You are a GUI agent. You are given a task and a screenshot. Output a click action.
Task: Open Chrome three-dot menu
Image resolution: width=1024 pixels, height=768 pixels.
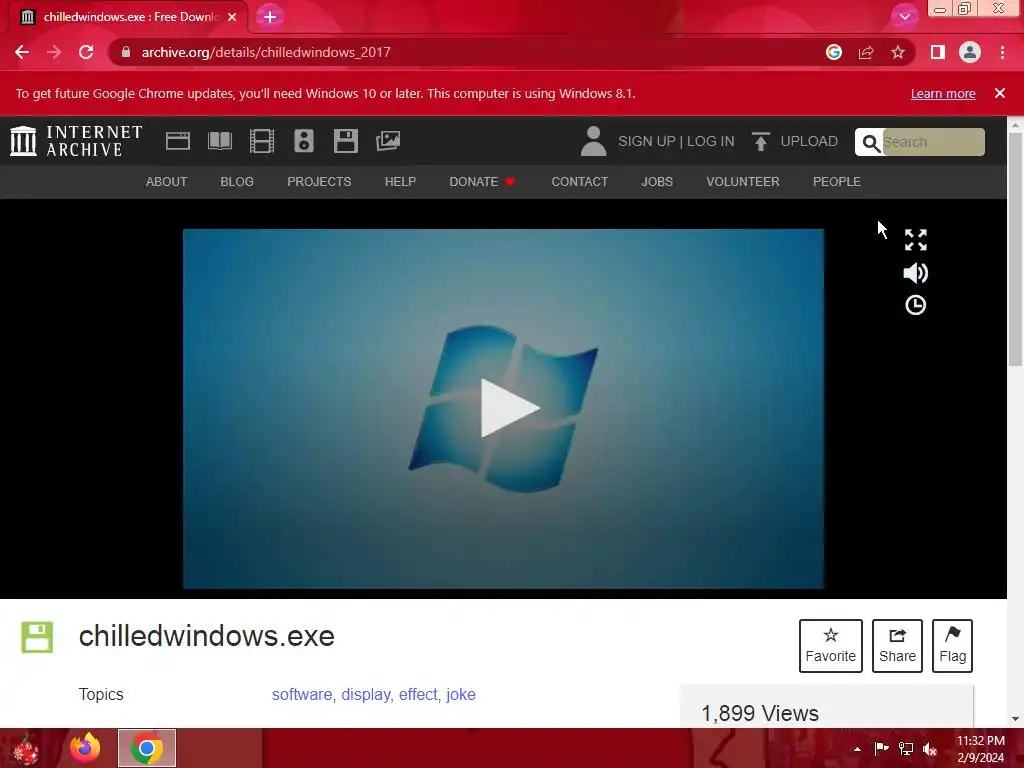tap(1002, 52)
